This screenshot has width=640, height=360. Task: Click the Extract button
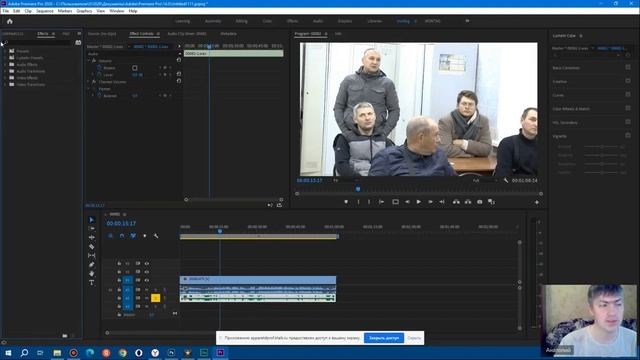(468, 202)
